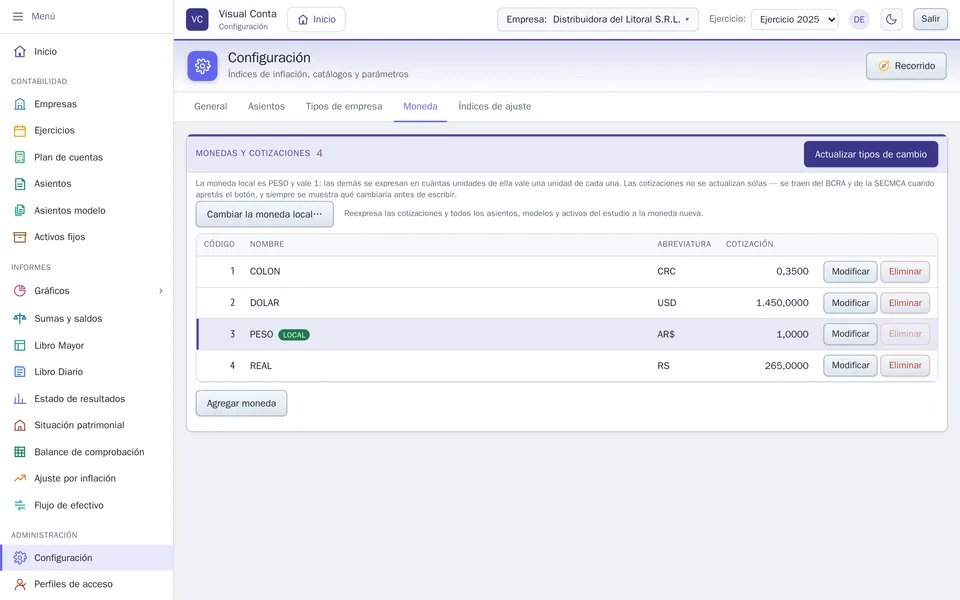Open the Ejercicio 2025 dropdown
This screenshot has width=960, height=600.
pyautogui.click(x=795, y=20)
